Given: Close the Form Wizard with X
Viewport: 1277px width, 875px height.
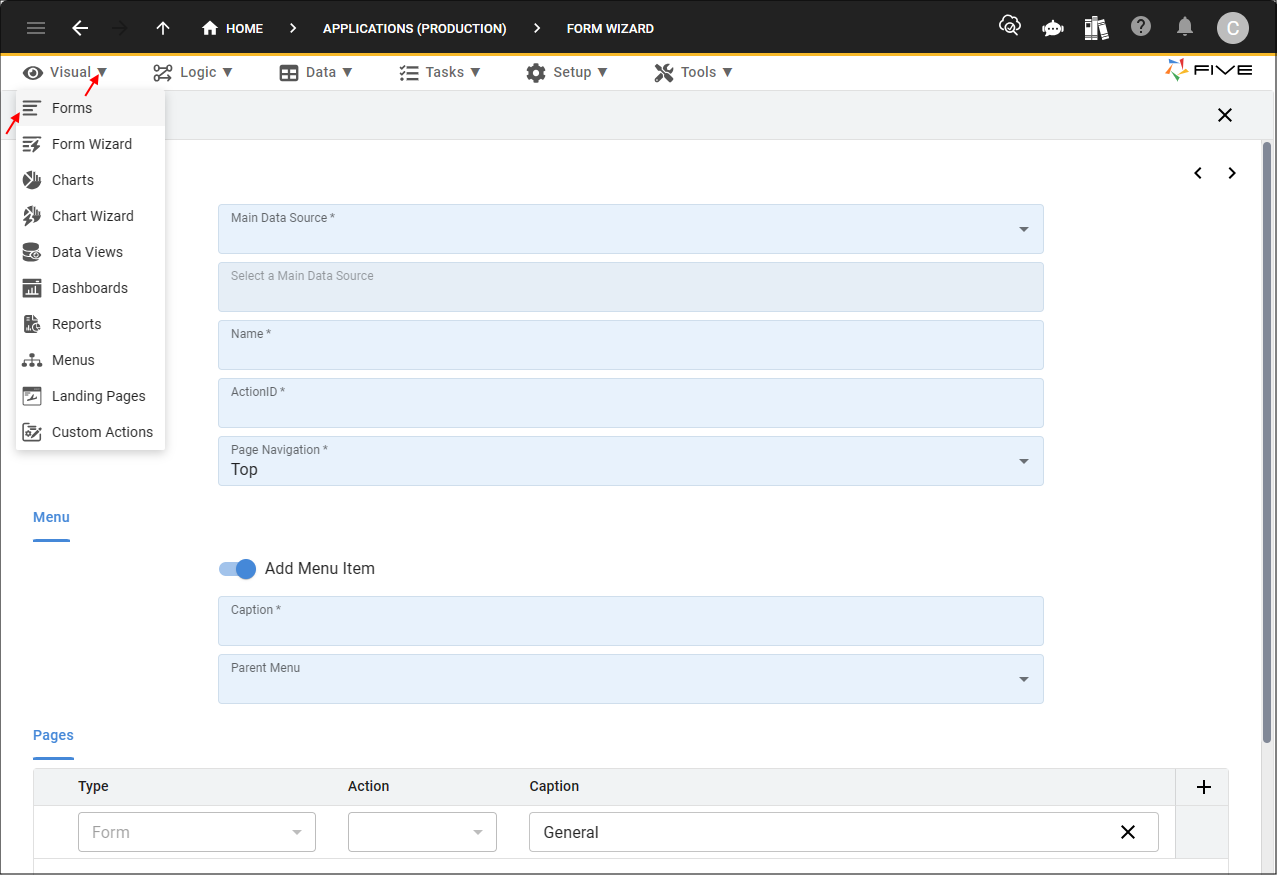Looking at the screenshot, I should 1225,115.
